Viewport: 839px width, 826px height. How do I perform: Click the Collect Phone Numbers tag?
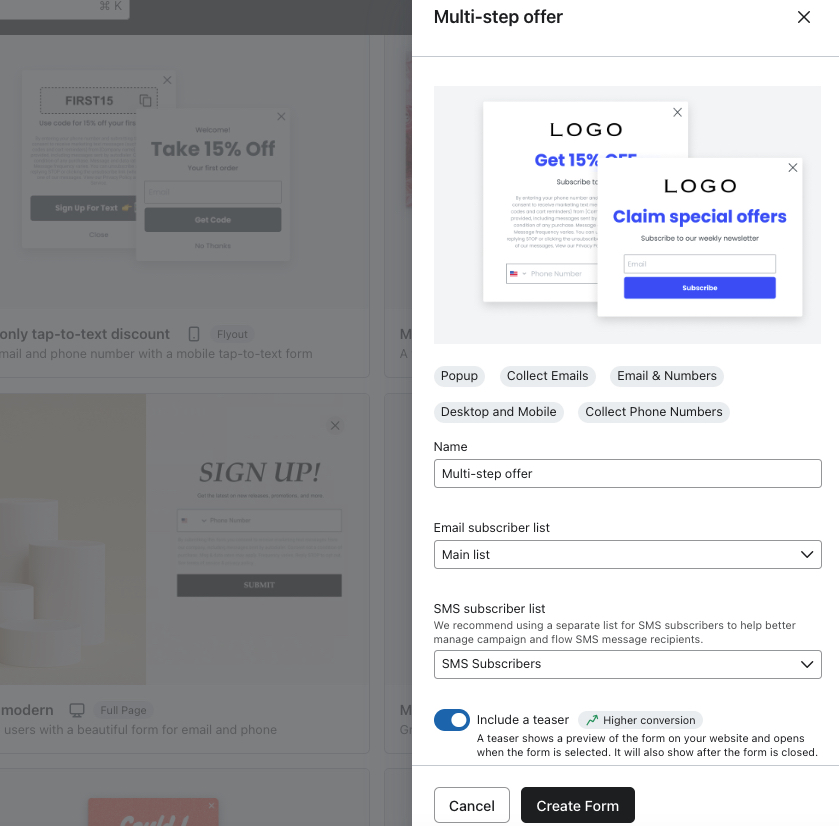[x=653, y=412]
